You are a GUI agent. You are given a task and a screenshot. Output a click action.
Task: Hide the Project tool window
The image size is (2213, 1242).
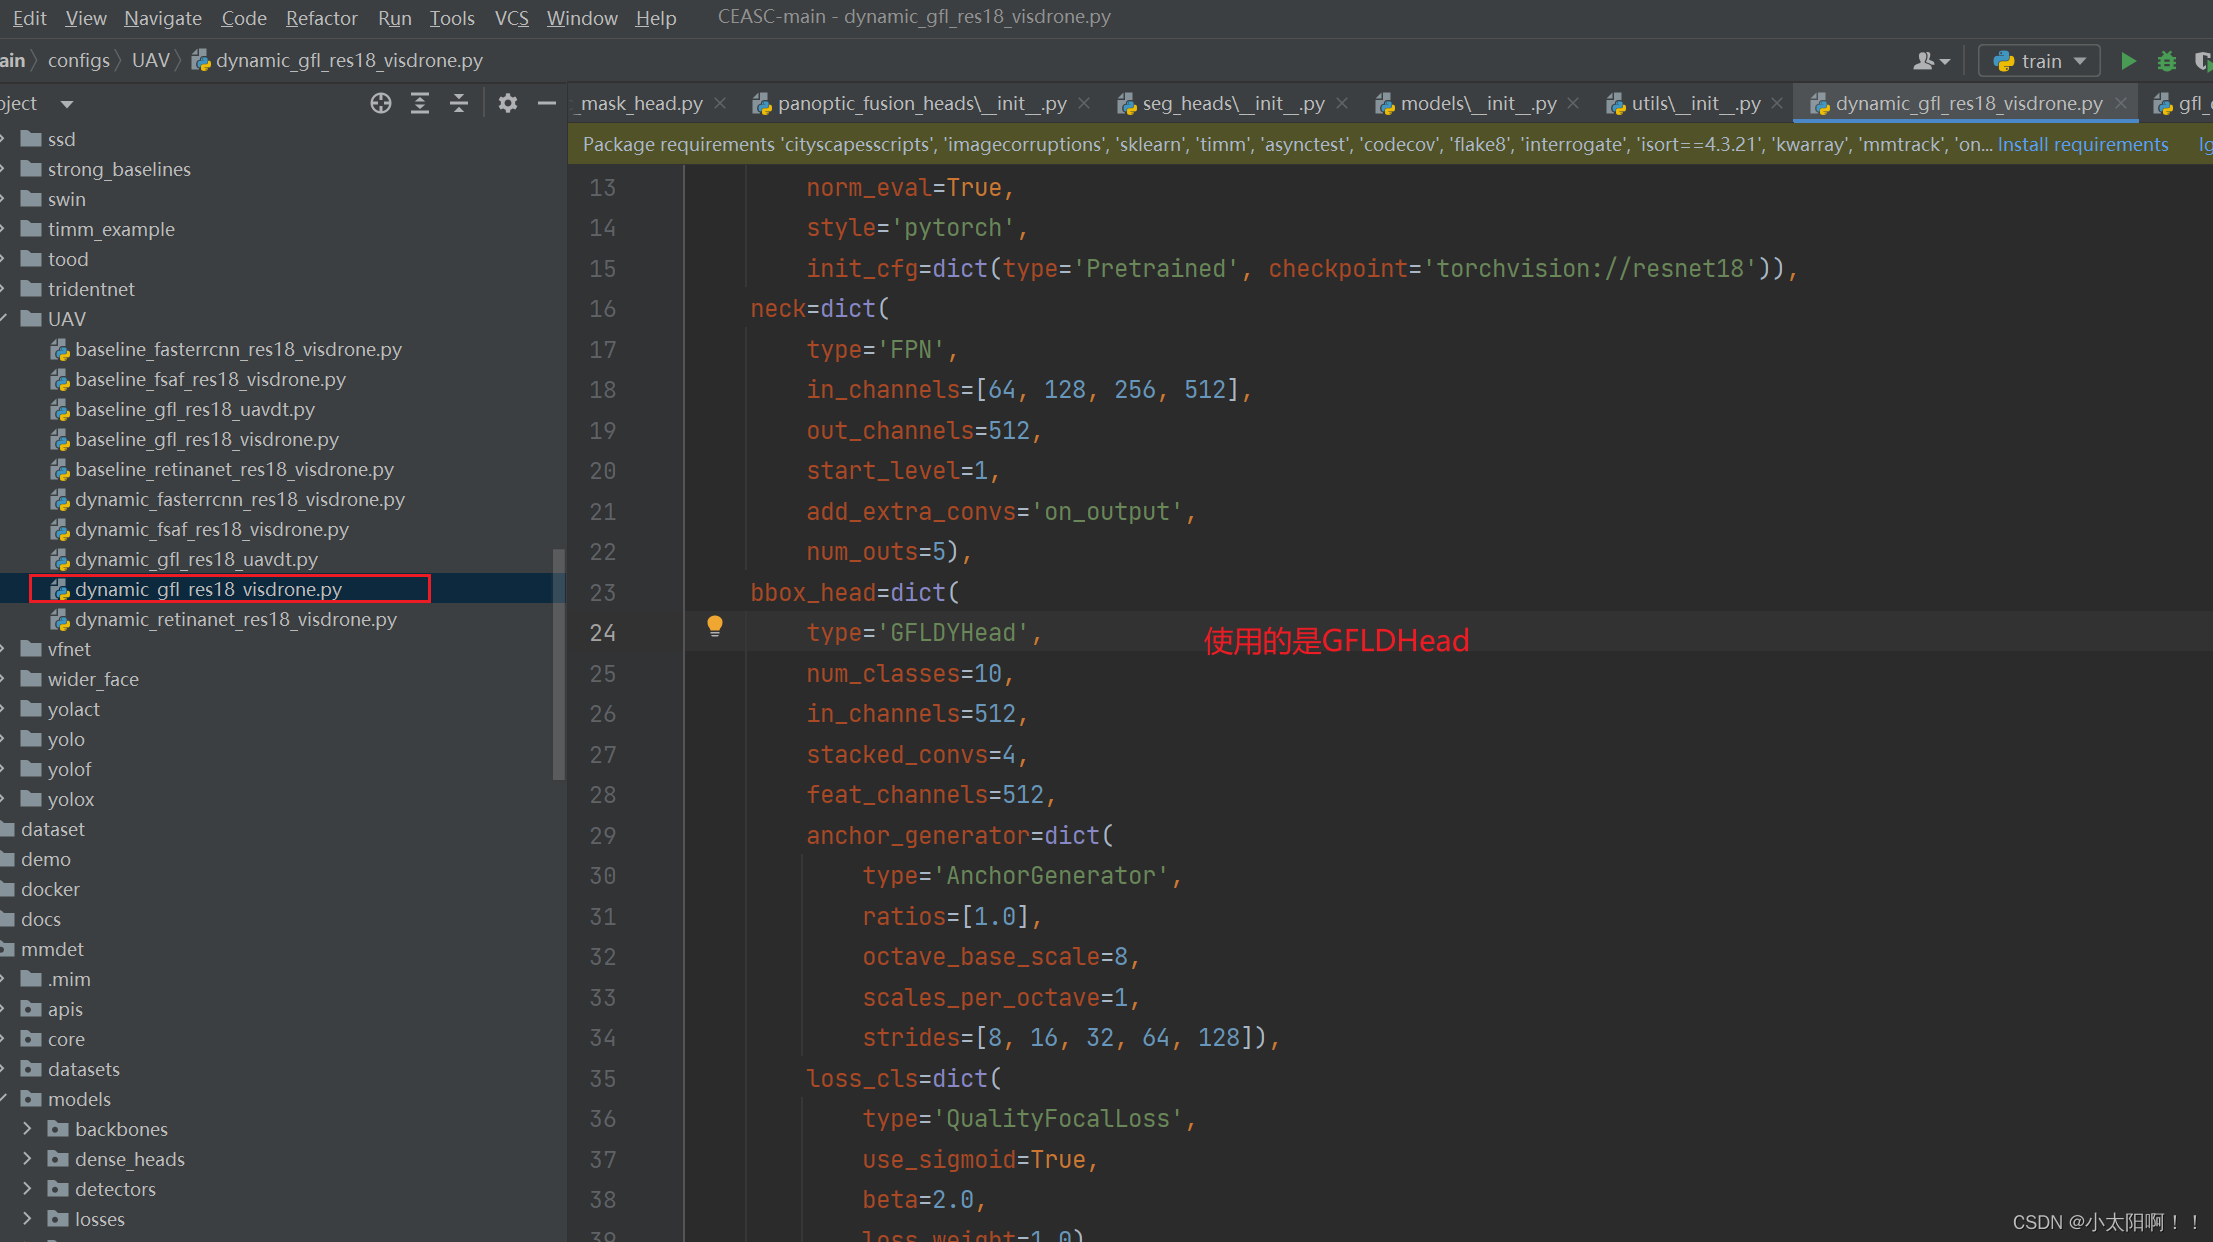(546, 103)
